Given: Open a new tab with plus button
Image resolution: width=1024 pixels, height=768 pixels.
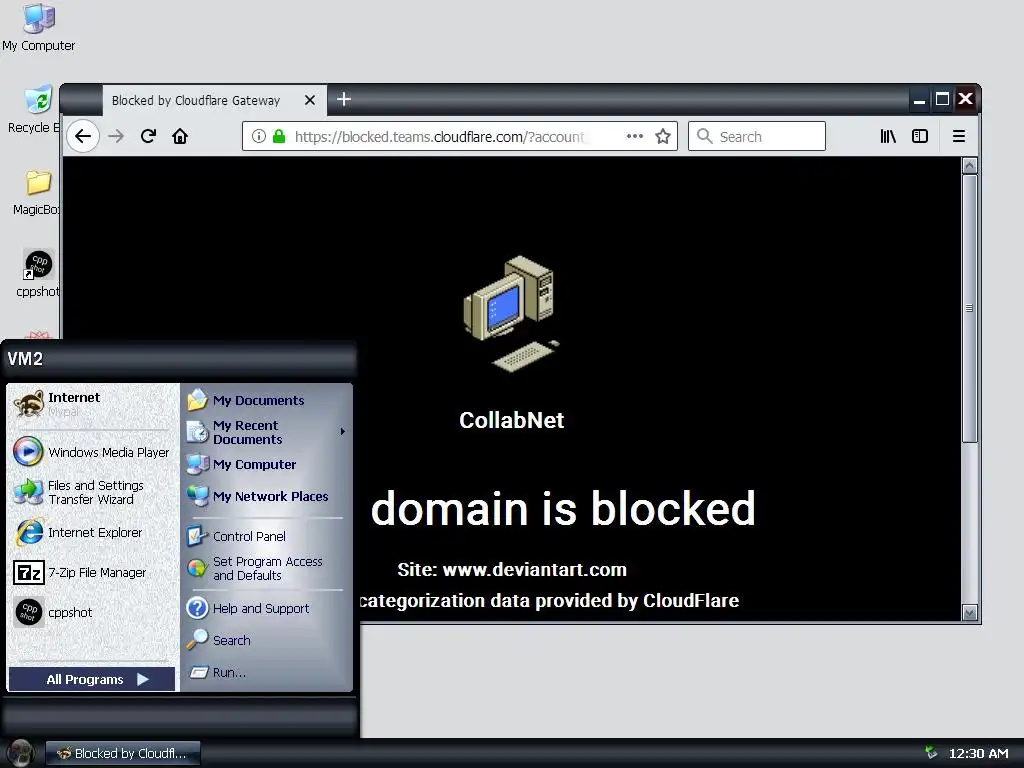Looking at the screenshot, I should pos(344,99).
